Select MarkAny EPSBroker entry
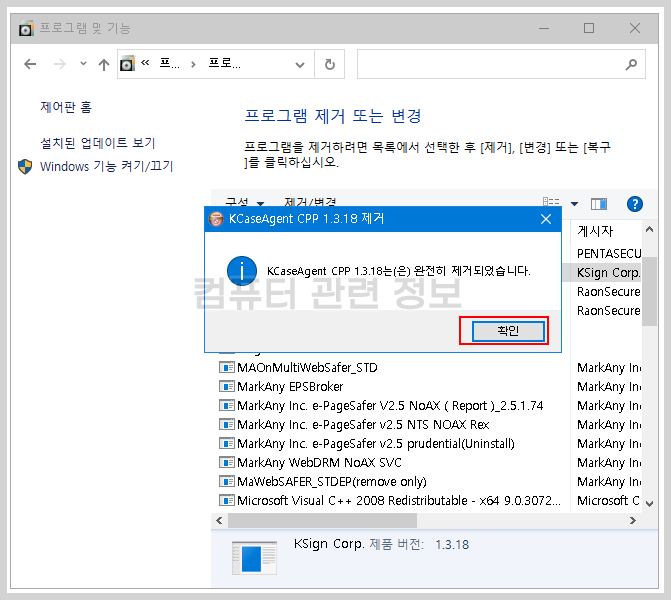The height and width of the screenshot is (600, 671). coord(290,387)
